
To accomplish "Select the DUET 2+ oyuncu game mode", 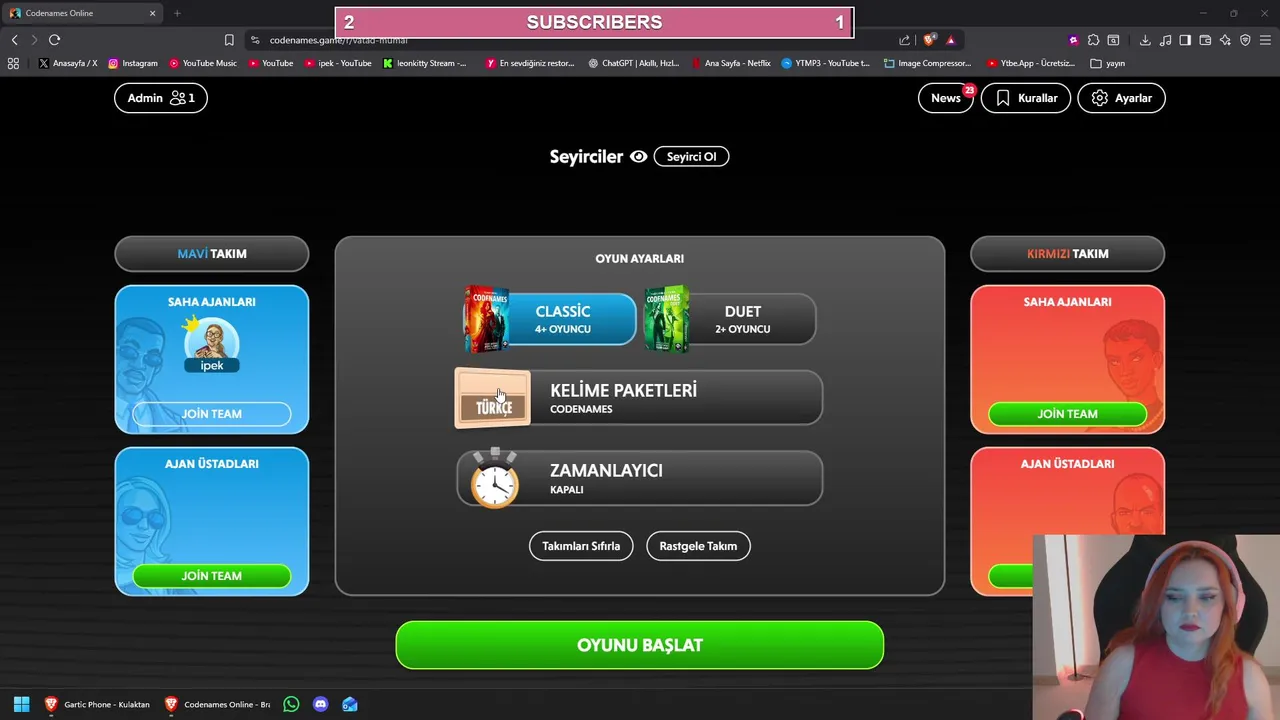I will [x=730, y=319].
